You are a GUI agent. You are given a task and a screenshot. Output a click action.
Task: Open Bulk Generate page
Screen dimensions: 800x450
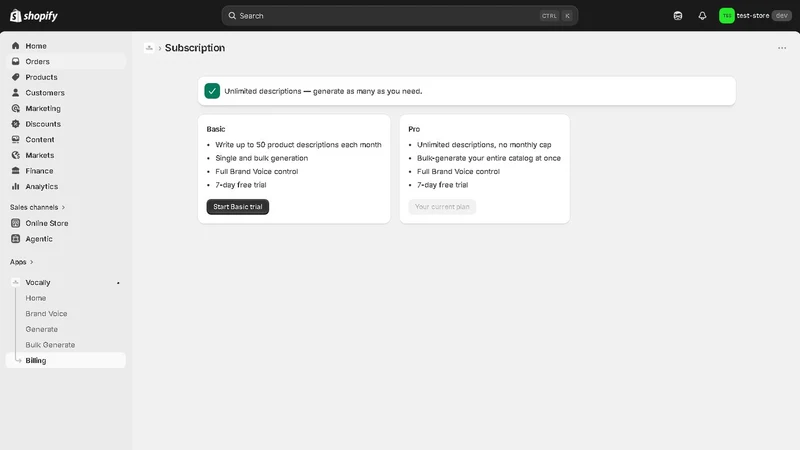click(x=50, y=345)
